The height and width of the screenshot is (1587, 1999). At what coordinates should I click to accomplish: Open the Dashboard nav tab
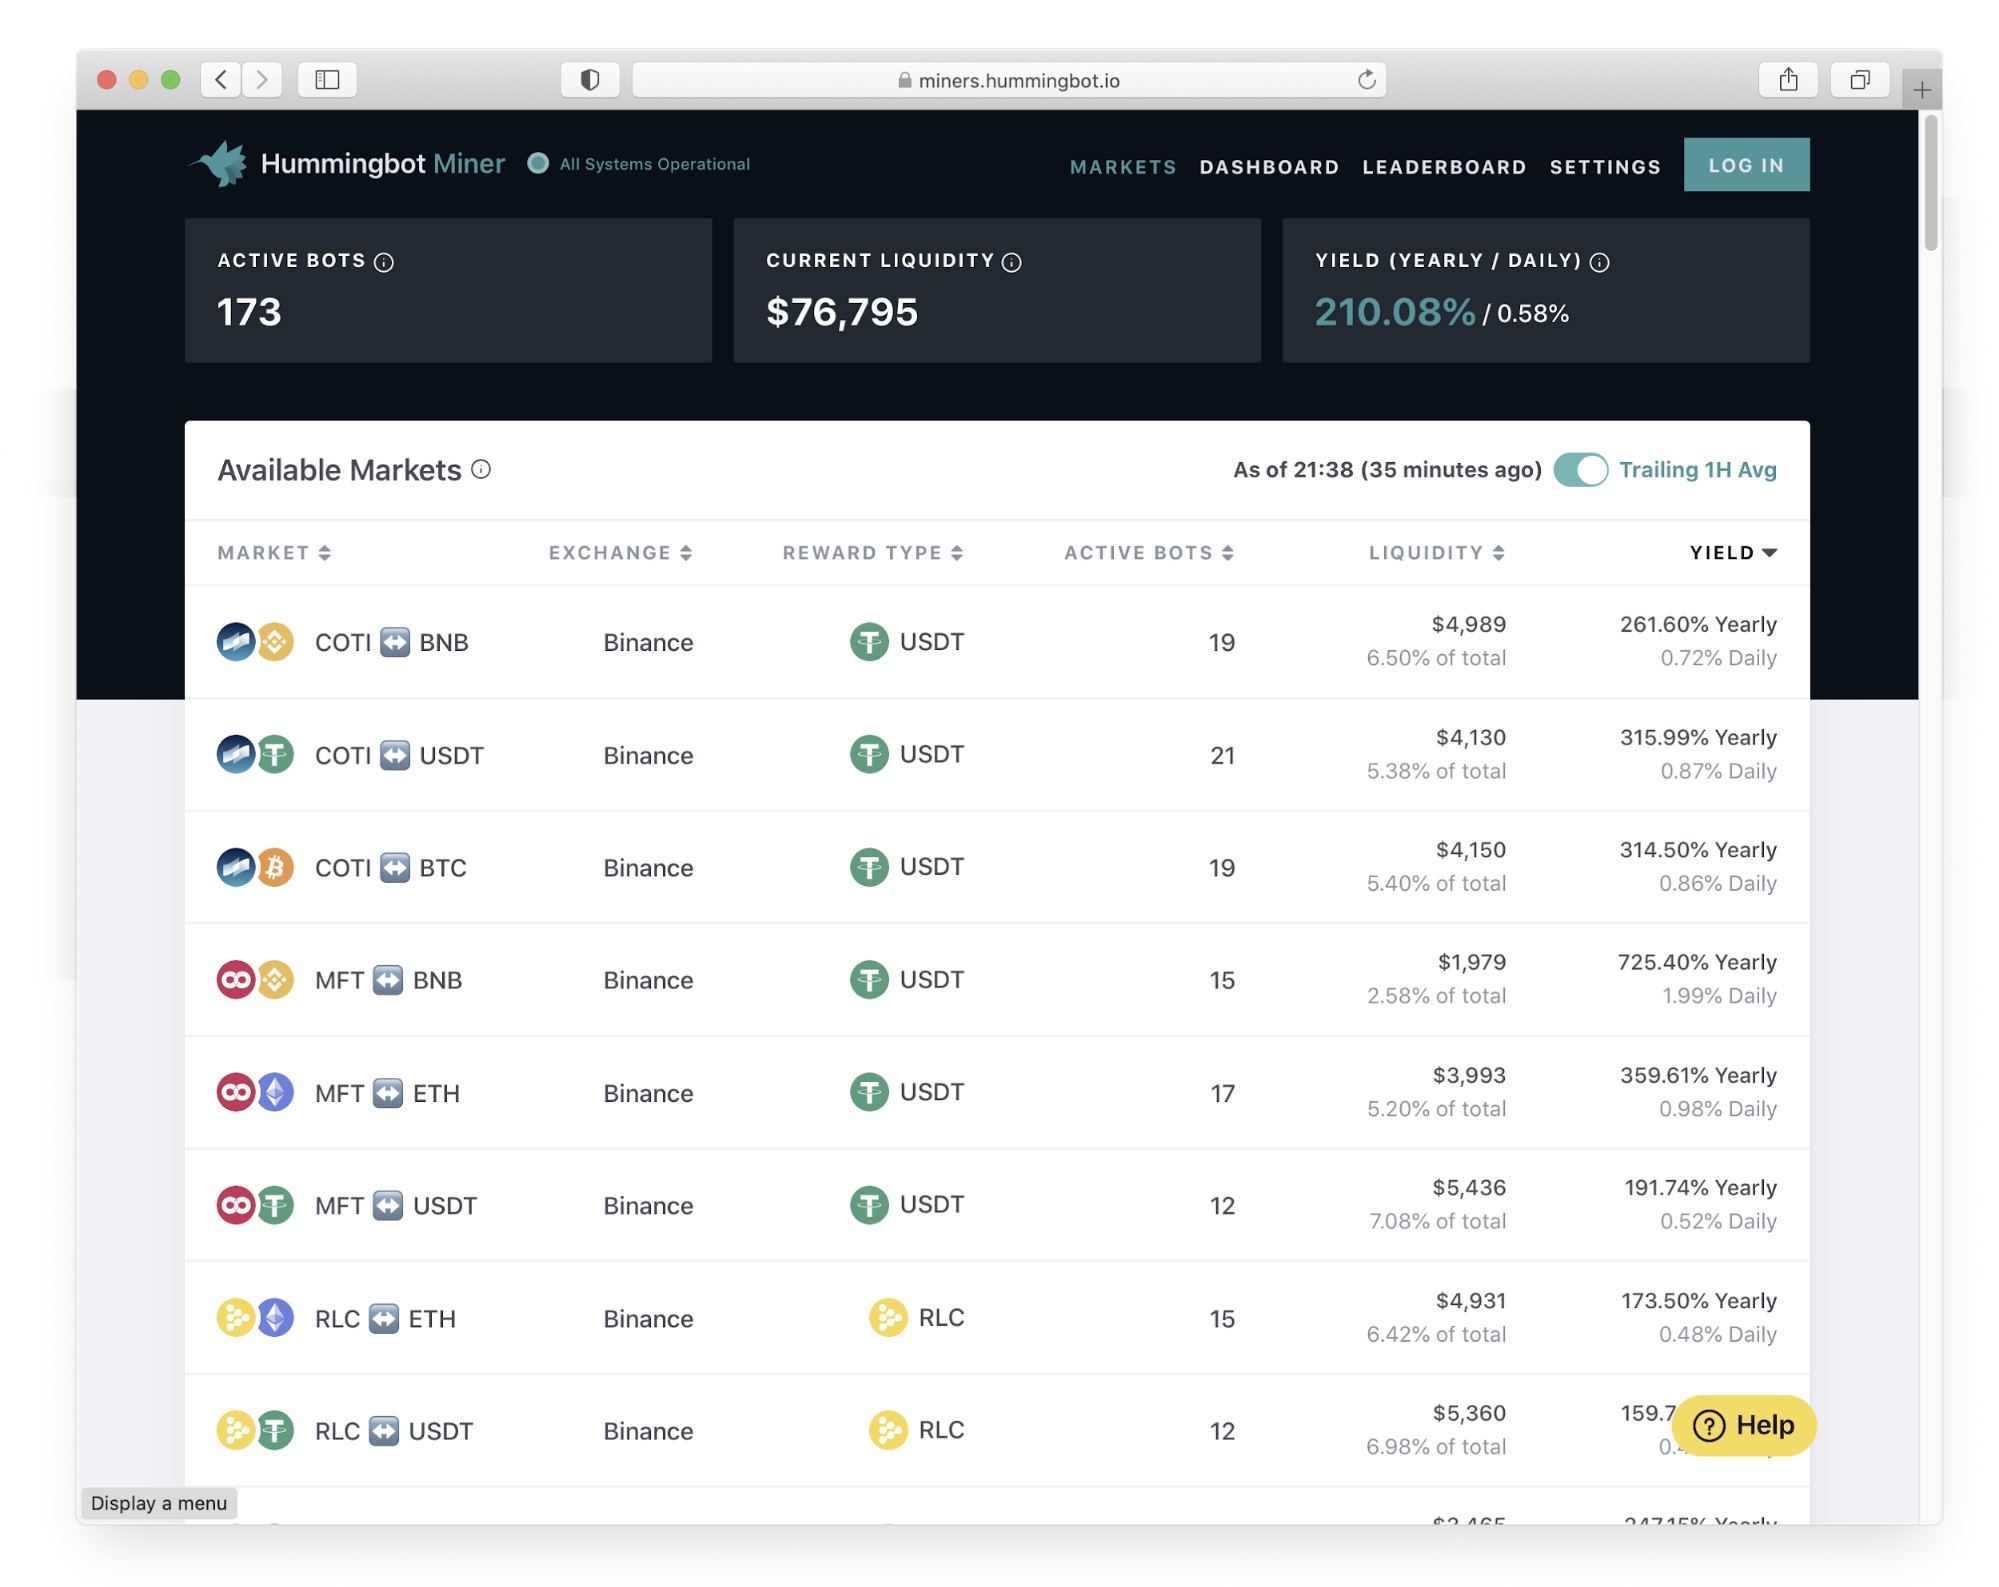(x=1269, y=166)
